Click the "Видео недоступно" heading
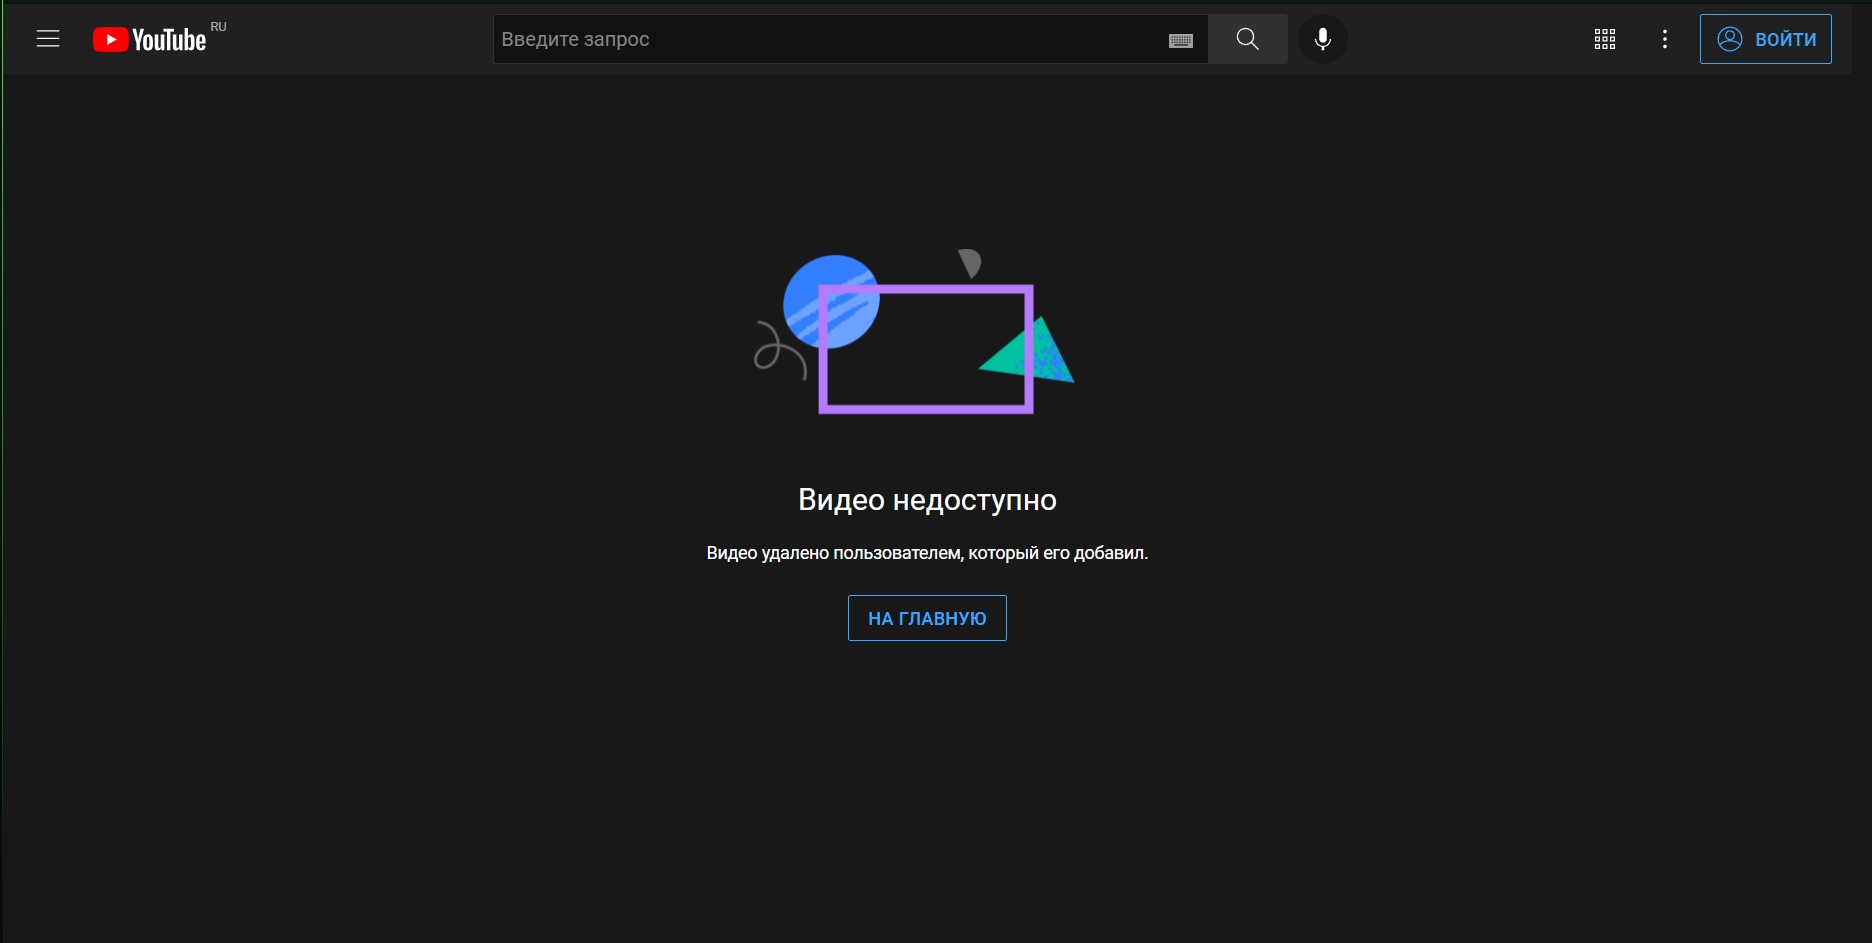1872x943 pixels. coord(927,500)
